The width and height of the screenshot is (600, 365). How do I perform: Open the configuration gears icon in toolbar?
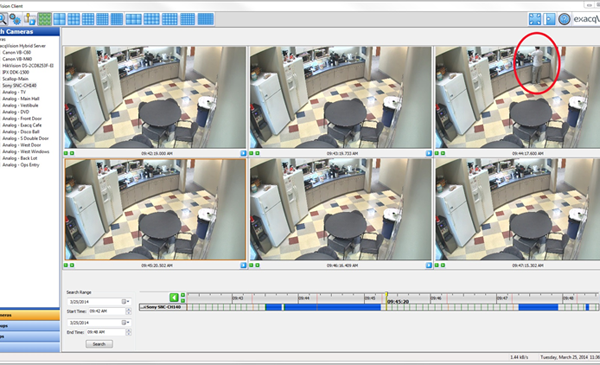coord(15,19)
